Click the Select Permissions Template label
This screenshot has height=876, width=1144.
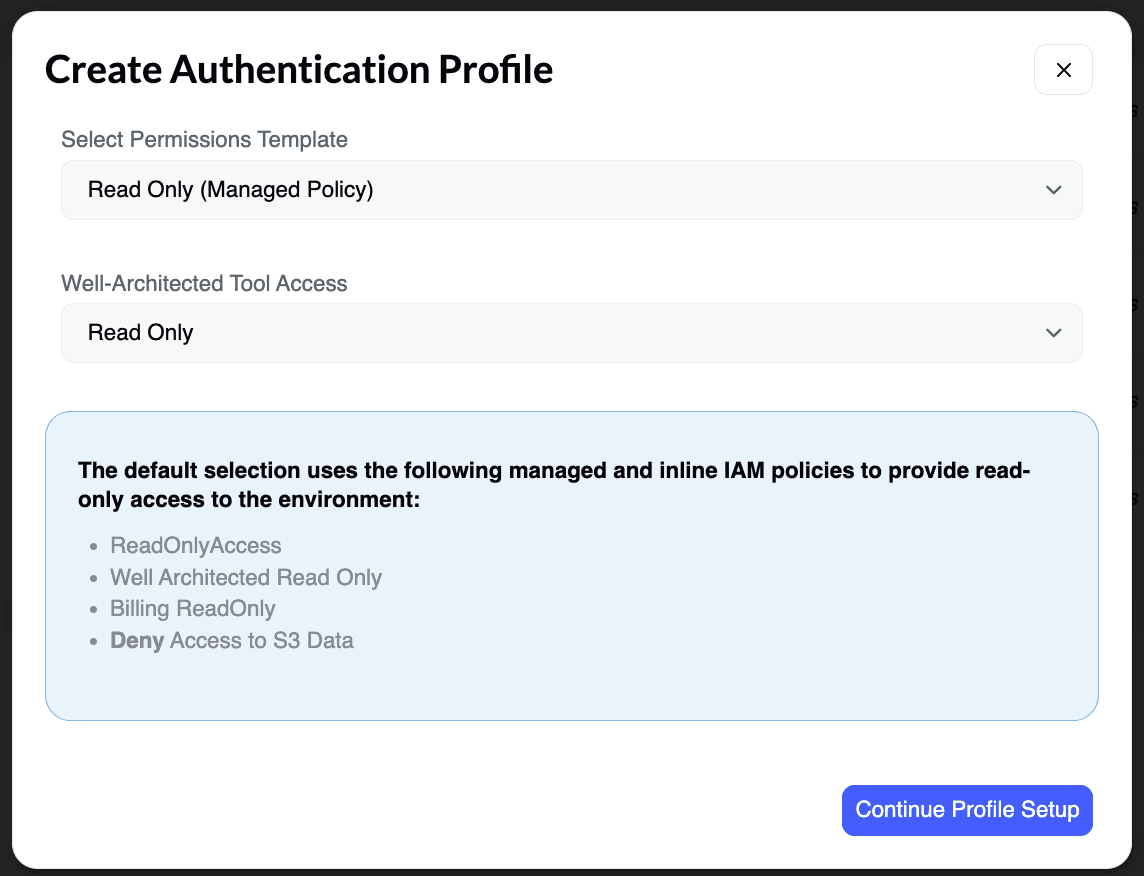click(204, 139)
